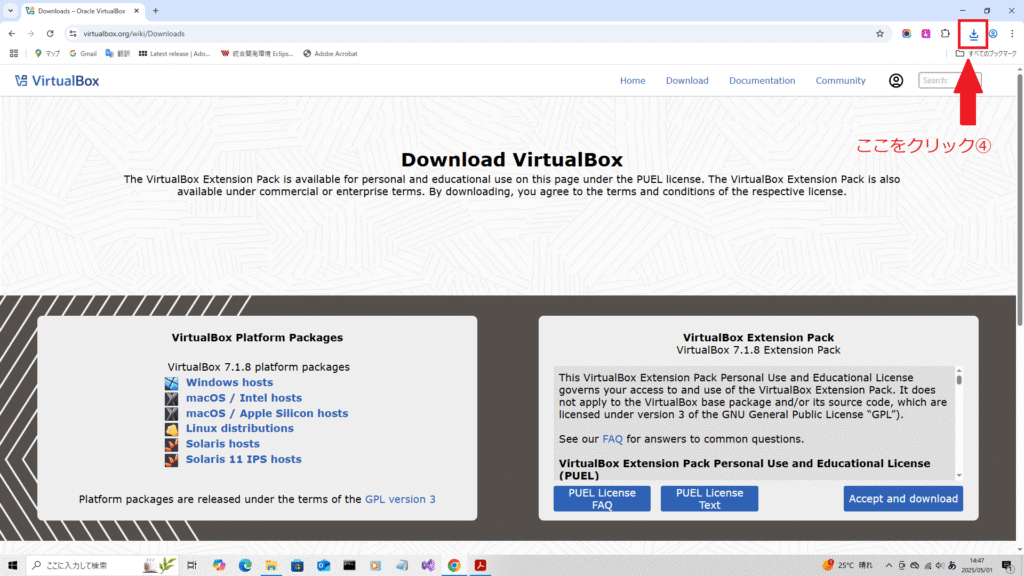Viewport: 1024px width, 576px height.
Task: Open the notification center icon
Action: click(1007, 566)
